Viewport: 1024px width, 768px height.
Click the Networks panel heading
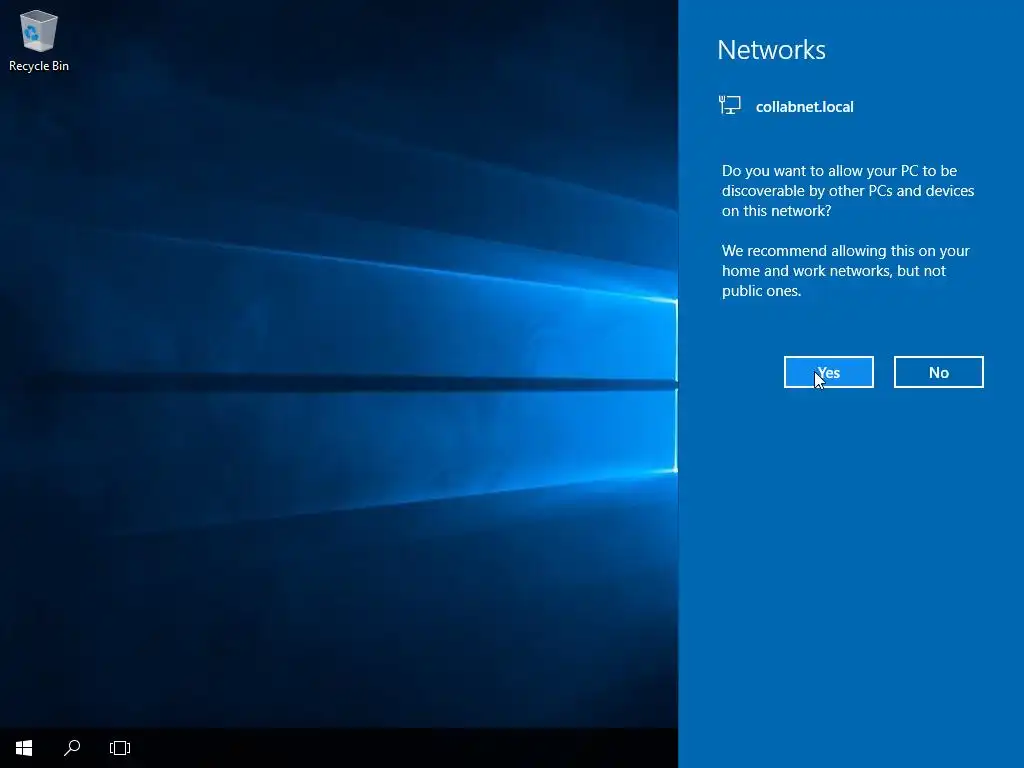point(771,50)
